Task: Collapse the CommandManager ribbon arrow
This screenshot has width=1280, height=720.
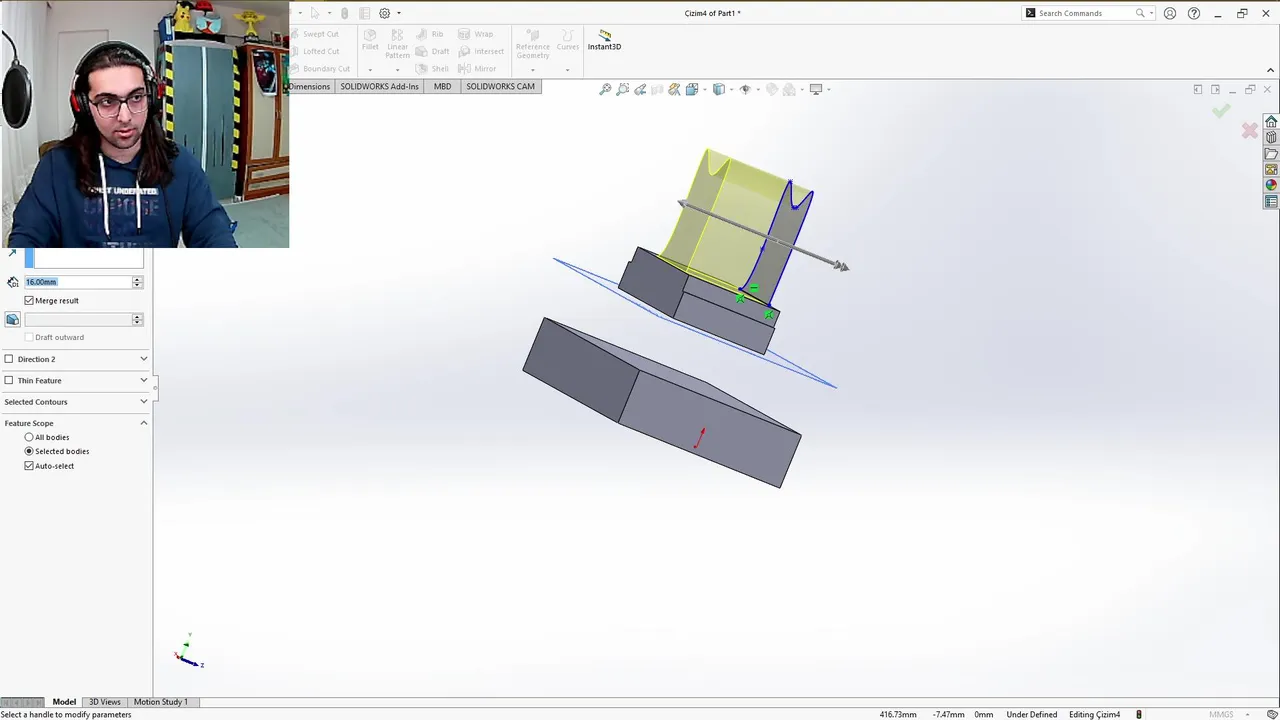Action: [x=1270, y=70]
